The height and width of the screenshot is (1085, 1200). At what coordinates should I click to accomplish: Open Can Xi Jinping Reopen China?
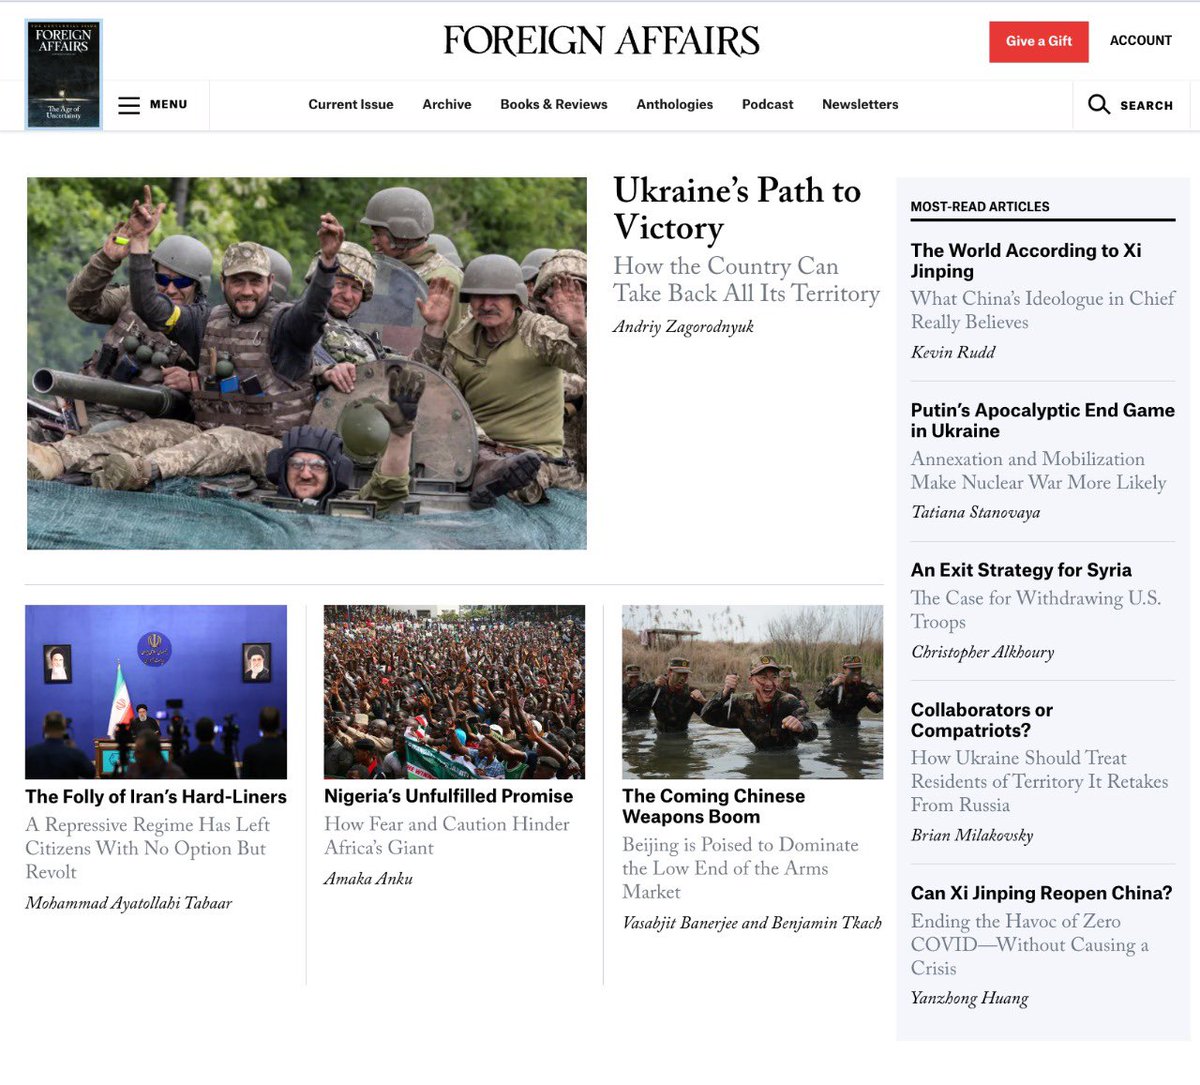[x=1041, y=893]
